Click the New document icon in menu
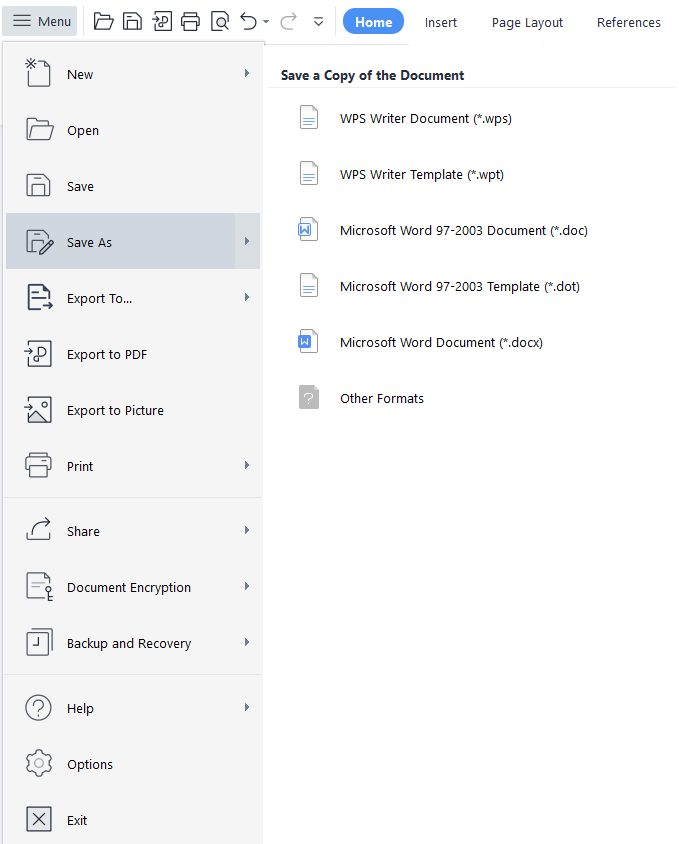Image resolution: width=679 pixels, height=844 pixels. [x=38, y=73]
